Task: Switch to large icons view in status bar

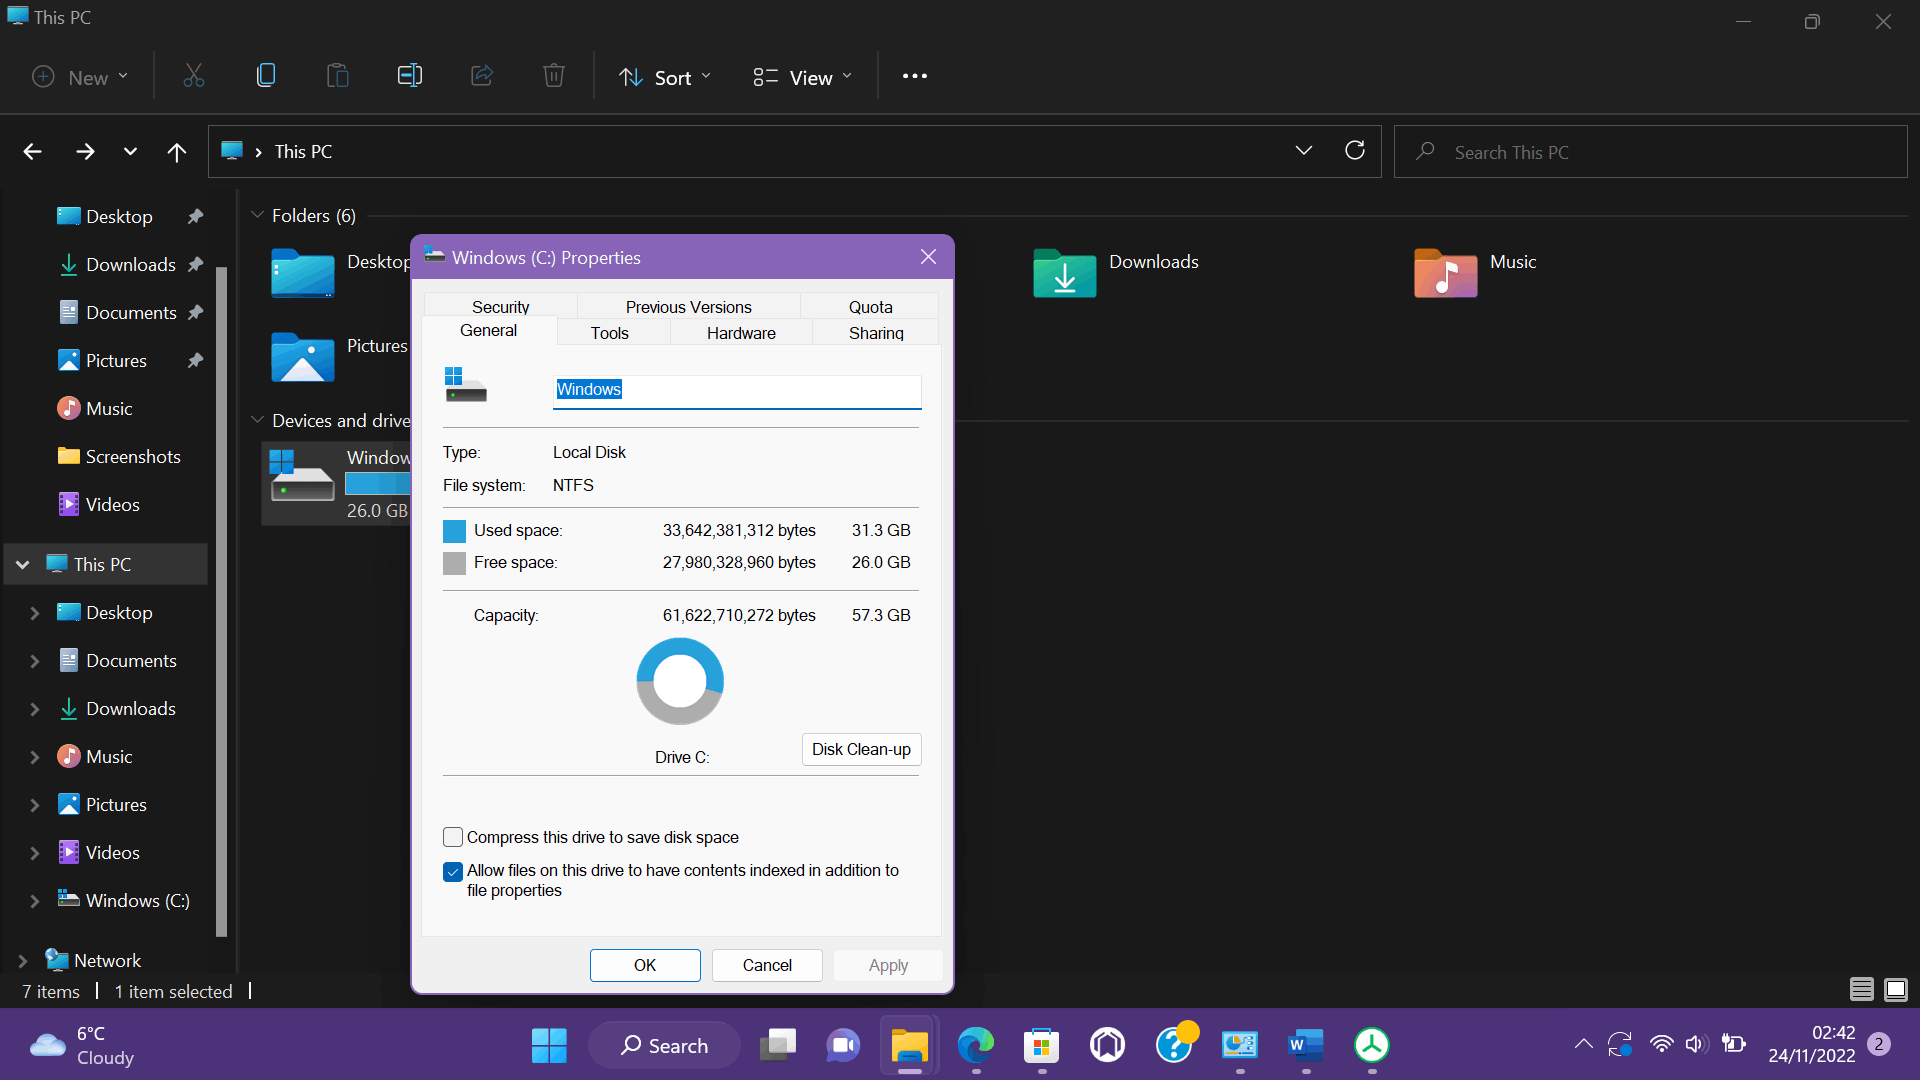Action: point(1895,990)
